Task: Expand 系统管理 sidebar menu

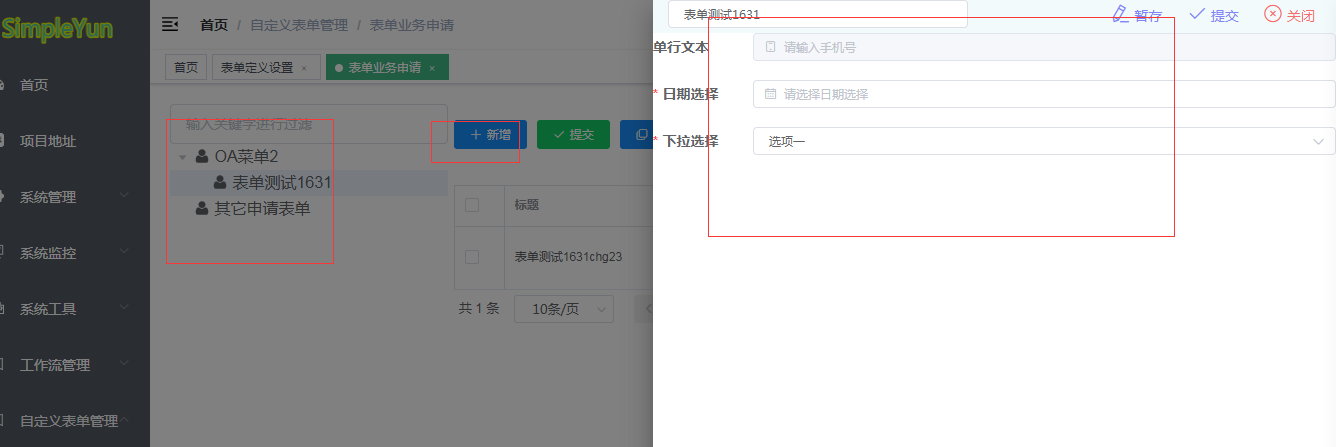Action: (75, 197)
